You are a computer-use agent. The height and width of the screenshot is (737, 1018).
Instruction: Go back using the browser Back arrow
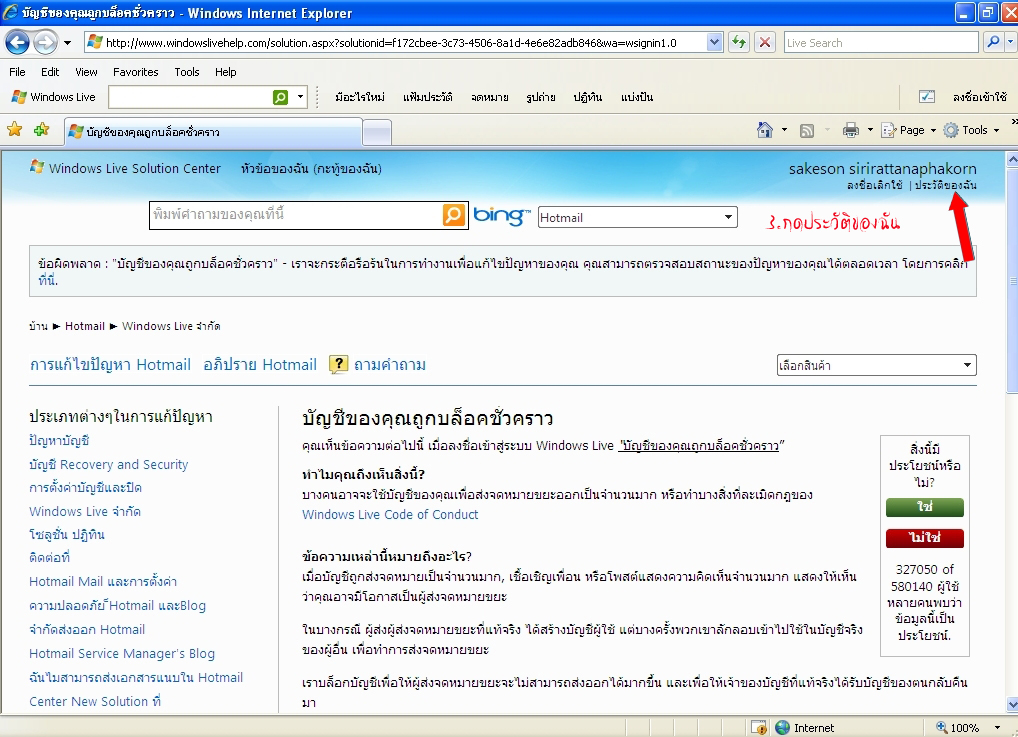(x=18, y=43)
